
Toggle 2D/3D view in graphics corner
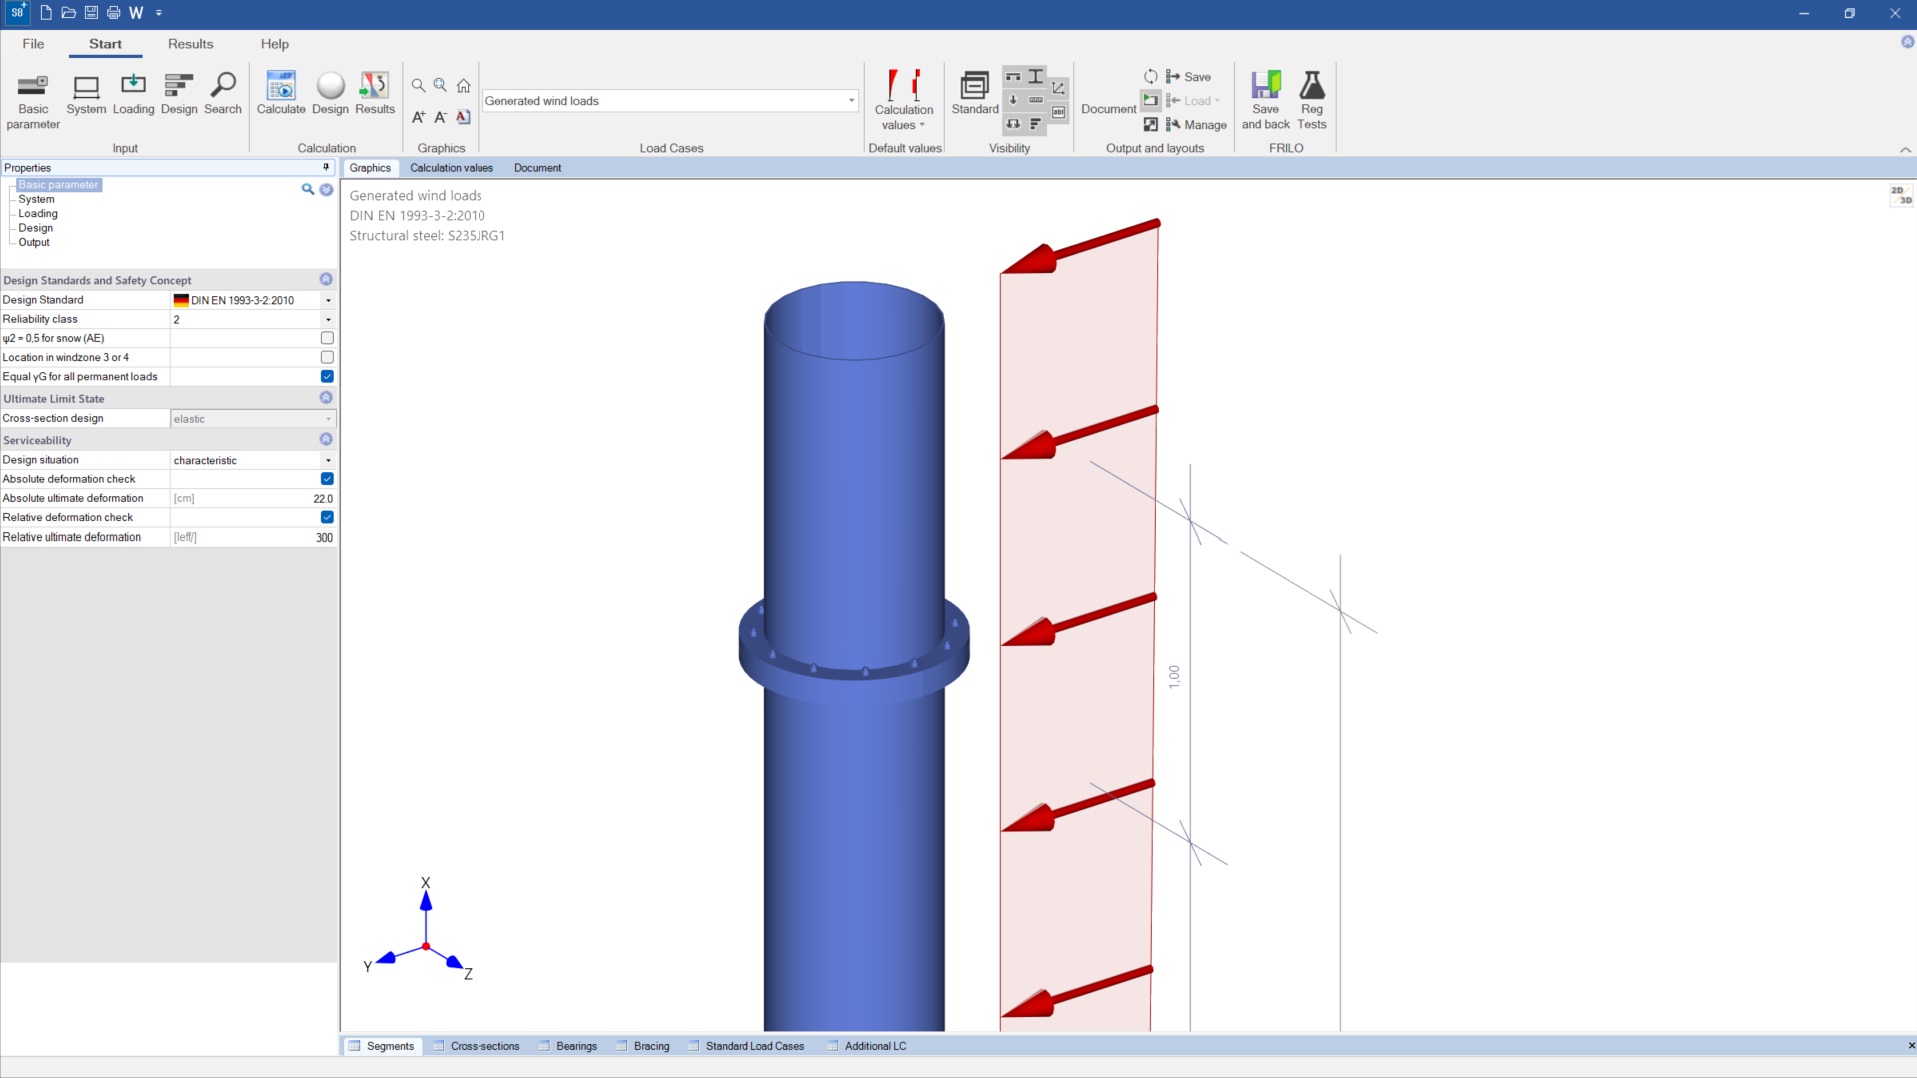point(1900,195)
